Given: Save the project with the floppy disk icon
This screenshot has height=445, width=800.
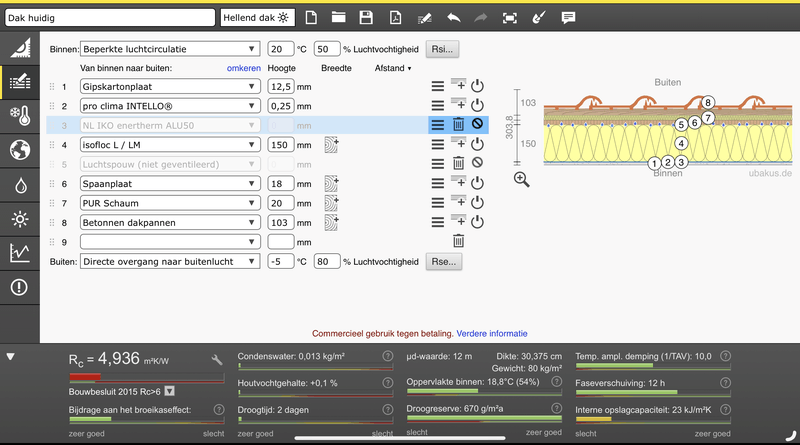Looking at the screenshot, I should click(366, 18).
